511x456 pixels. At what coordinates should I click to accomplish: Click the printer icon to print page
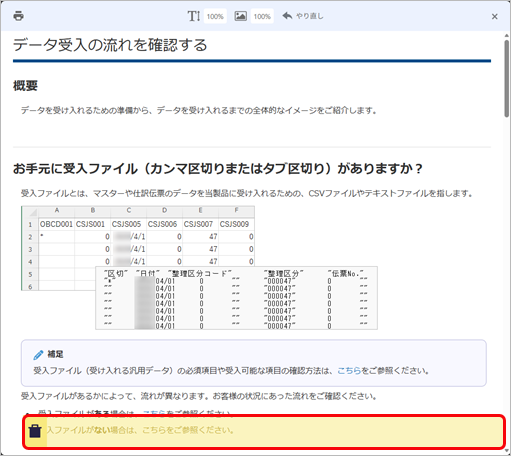(x=18, y=16)
